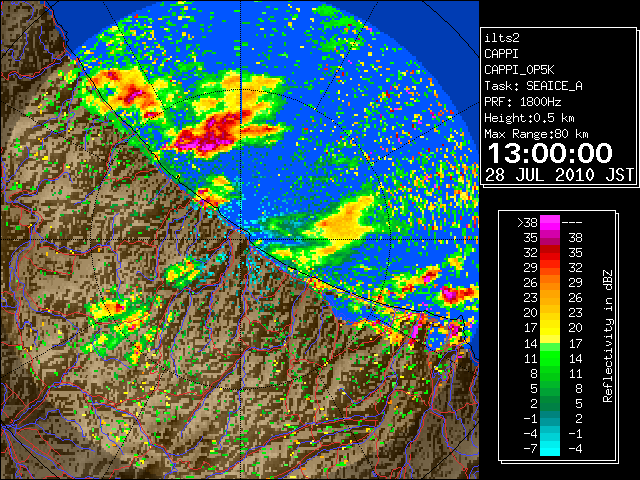Click the '-7' legend value
The width and height of the screenshot is (640, 480).
[x=530, y=449]
